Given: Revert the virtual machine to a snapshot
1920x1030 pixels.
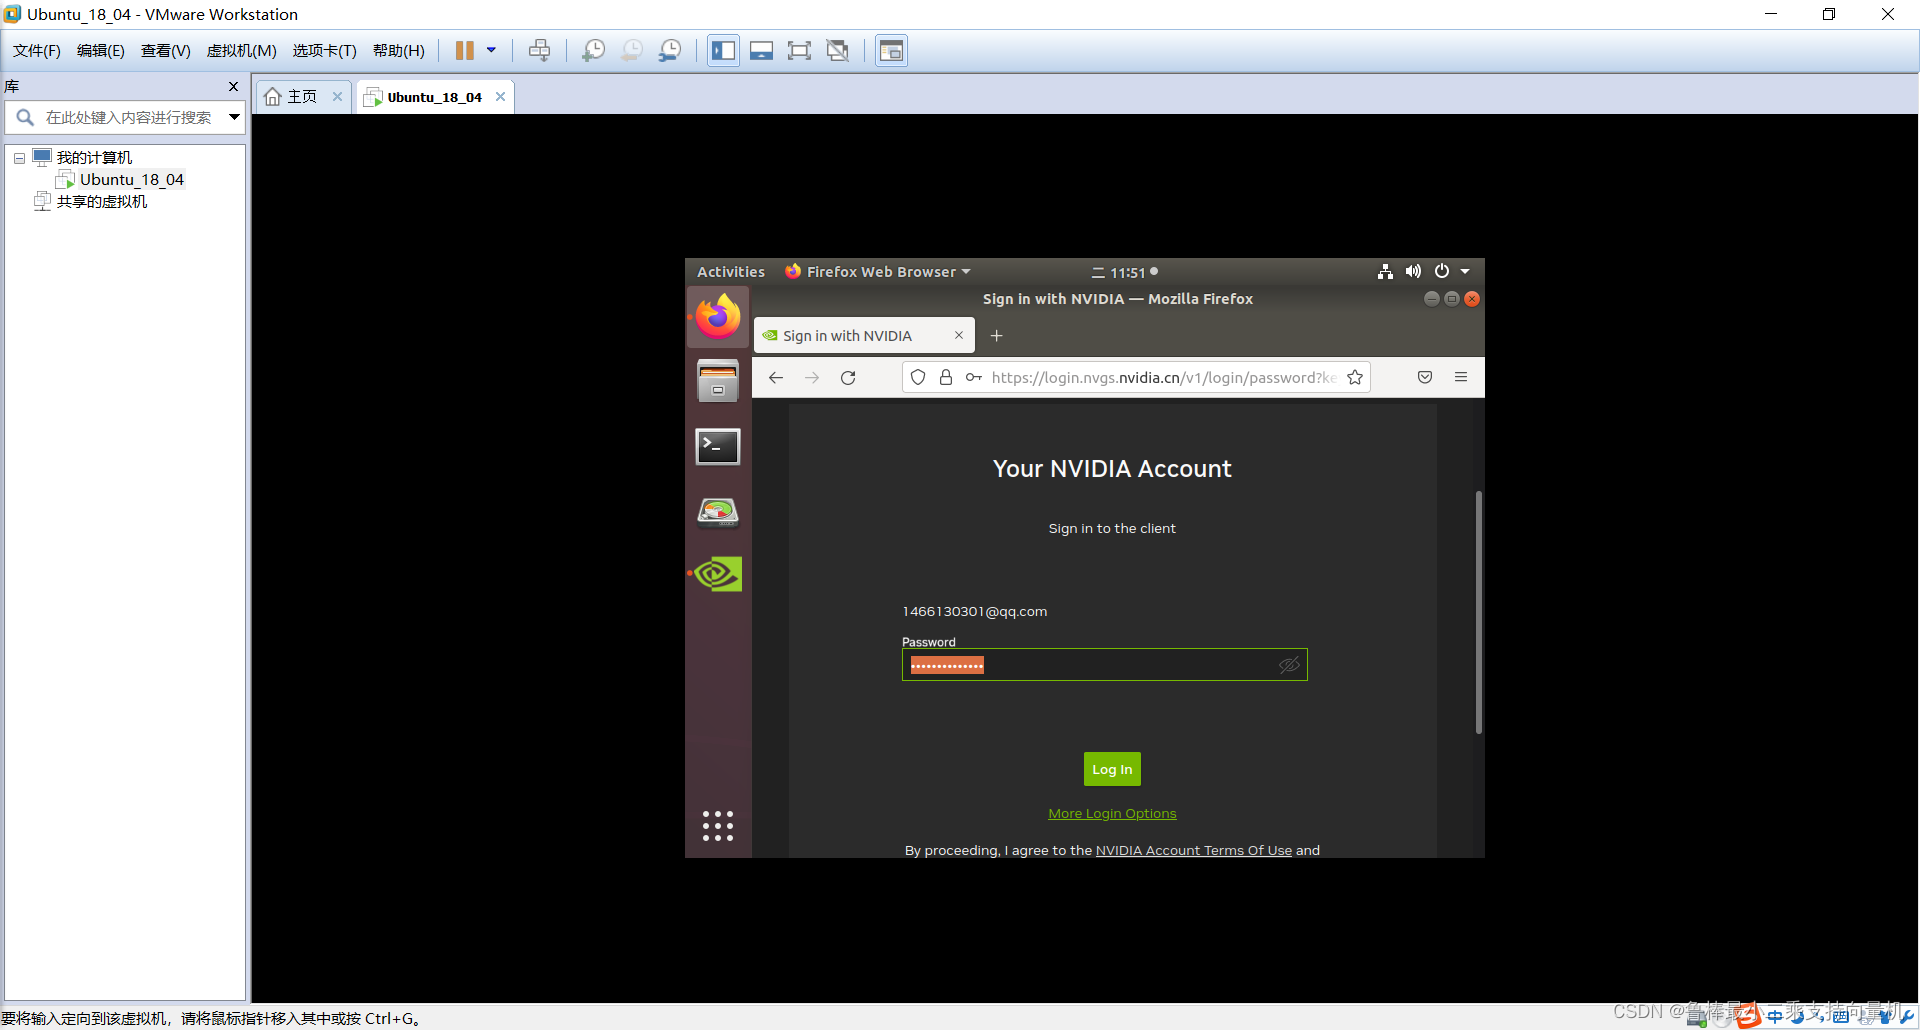Looking at the screenshot, I should (x=632, y=50).
